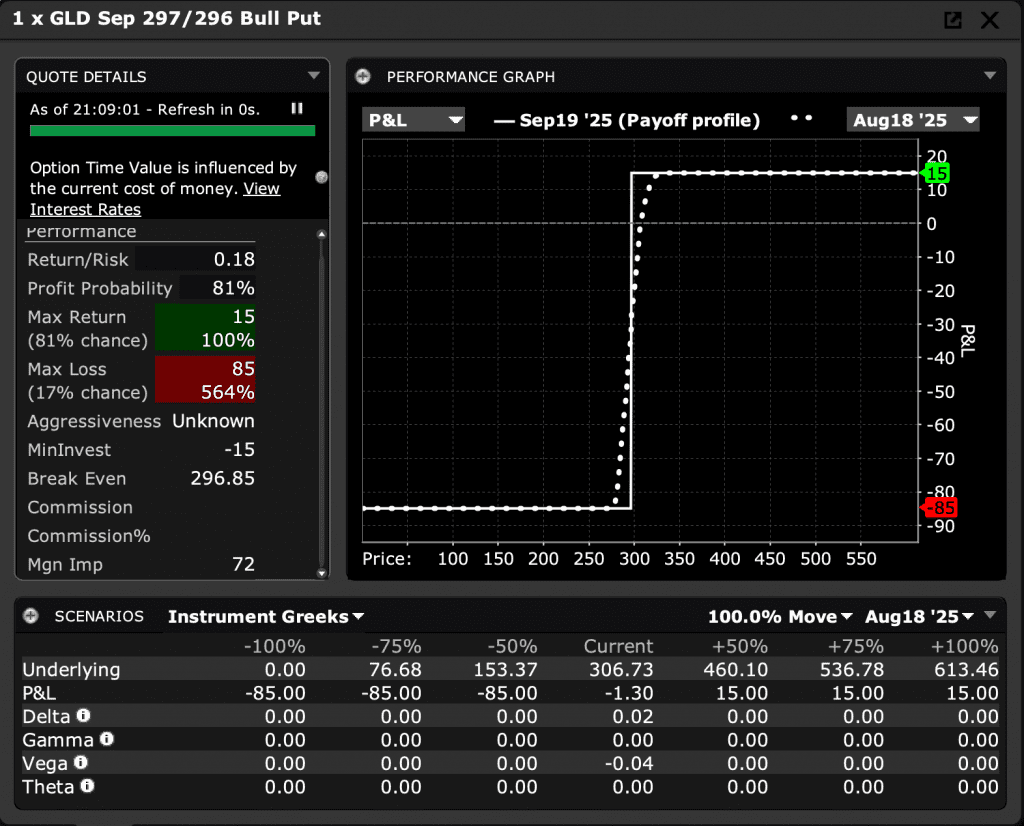The height and width of the screenshot is (826, 1024).
Task: Click the red -85 max-loss marker on graph
Action: click(939, 507)
